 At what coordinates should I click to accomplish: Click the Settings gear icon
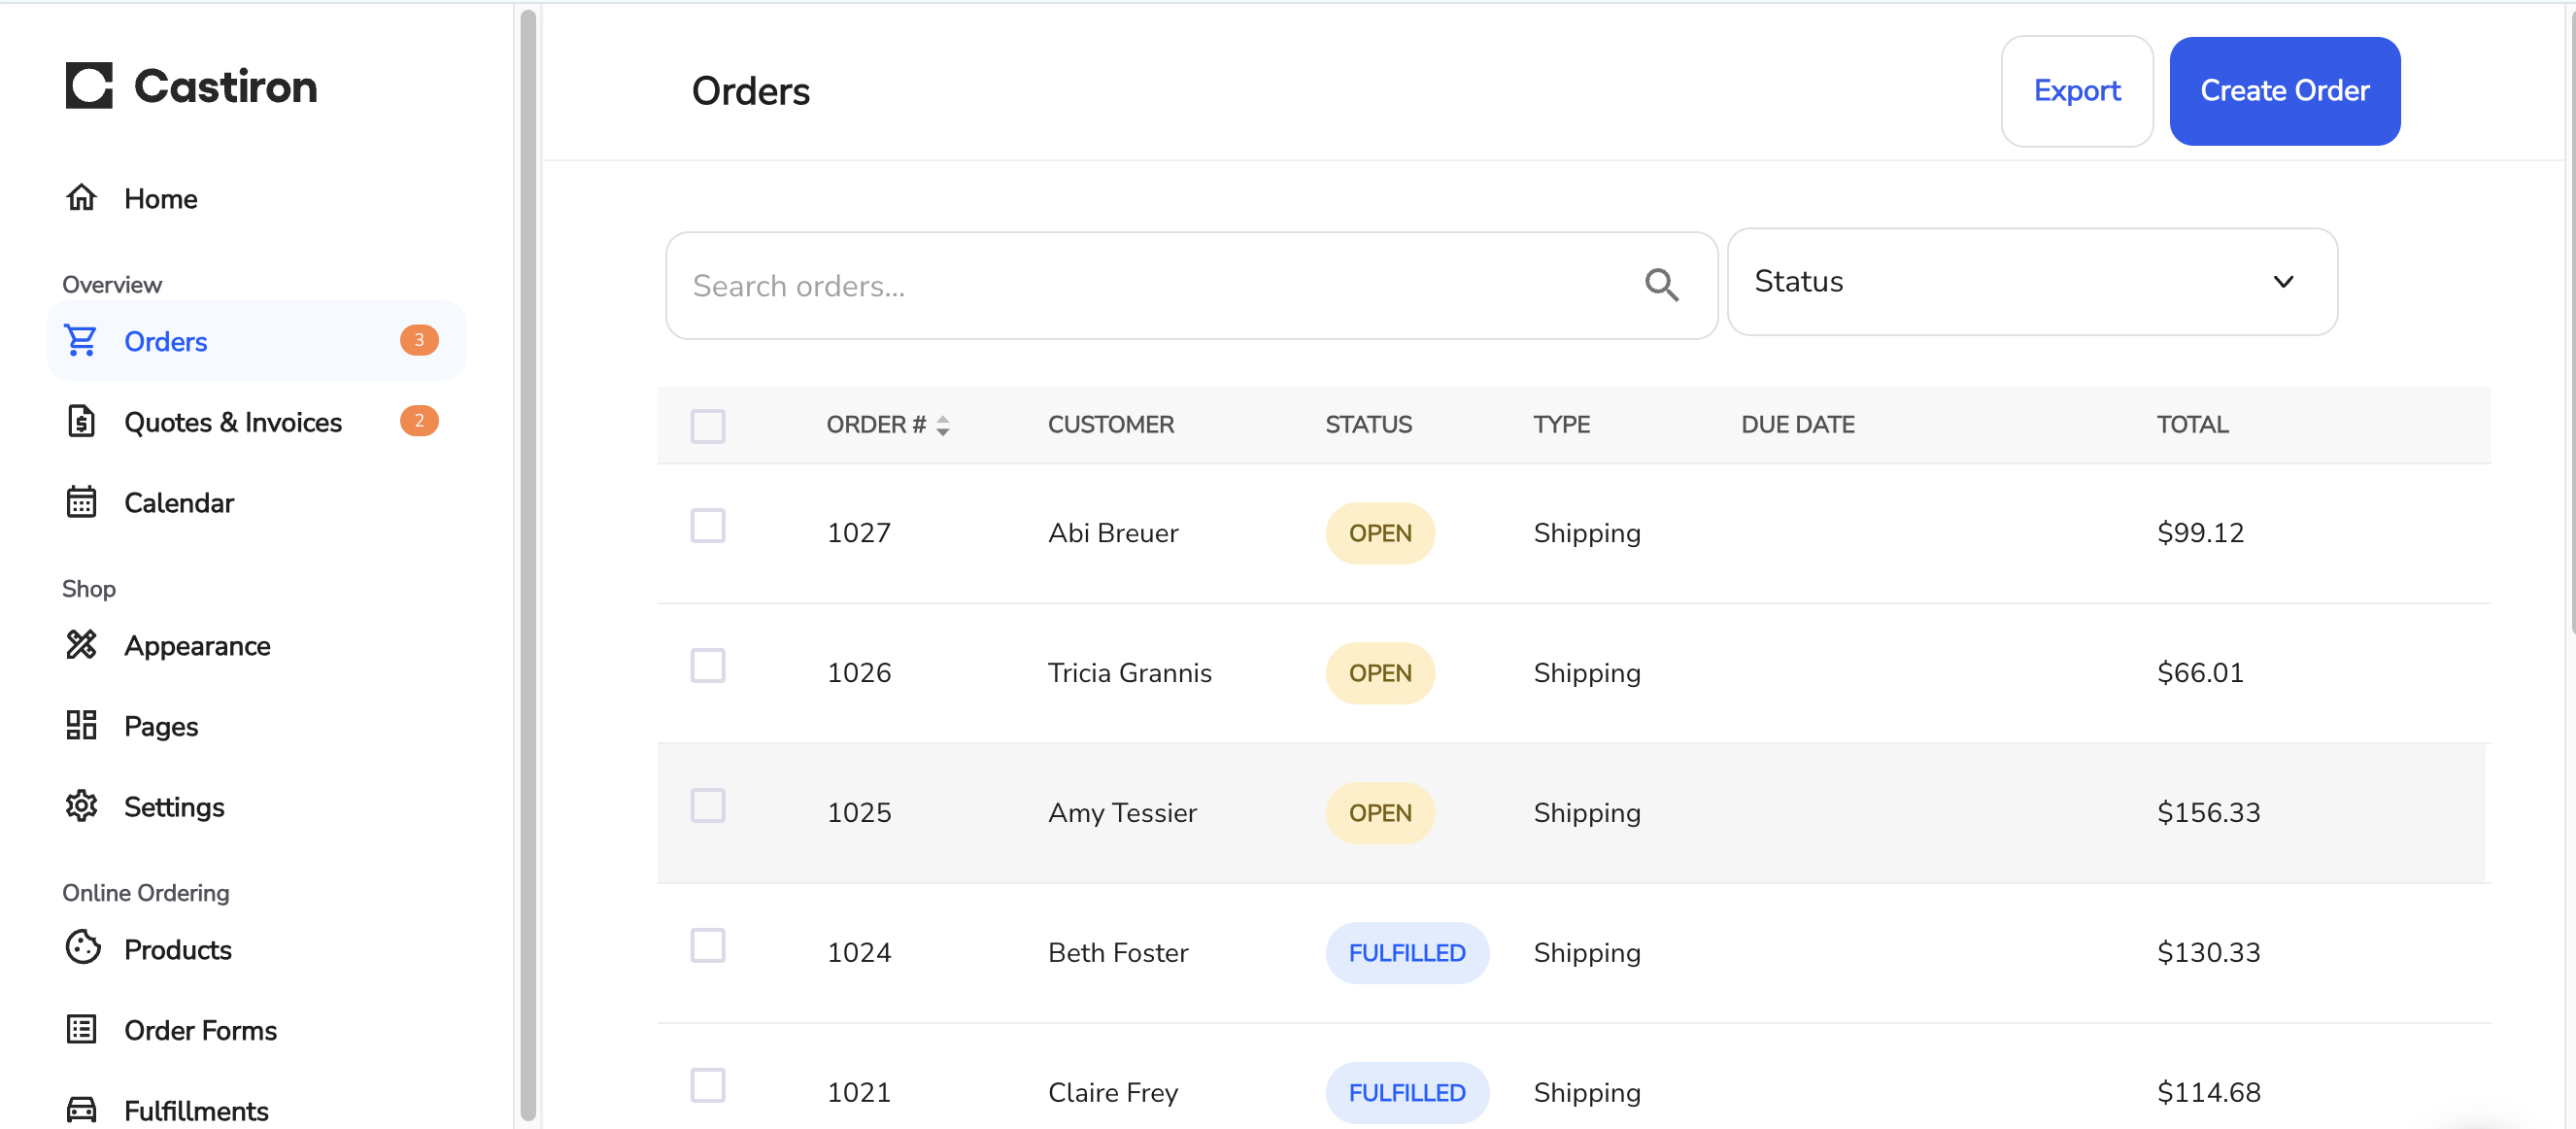(81, 806)
